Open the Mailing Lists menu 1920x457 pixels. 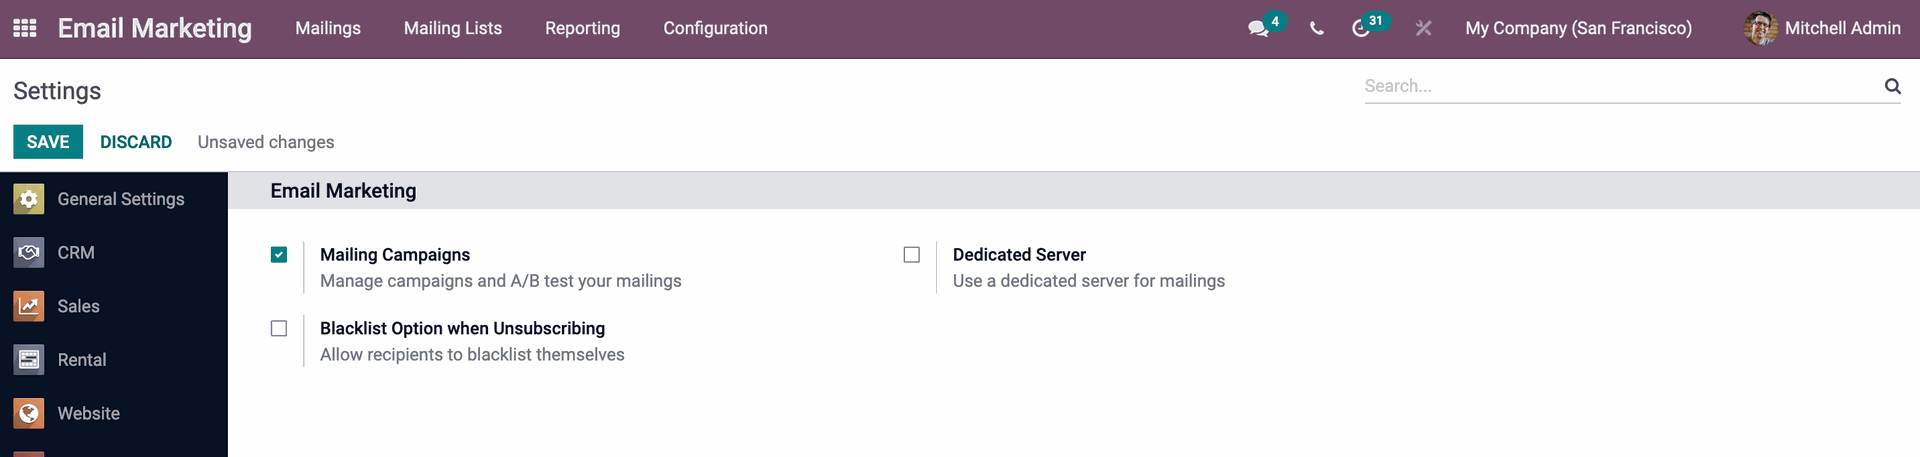pyautogui.click(x=453, y=28)
